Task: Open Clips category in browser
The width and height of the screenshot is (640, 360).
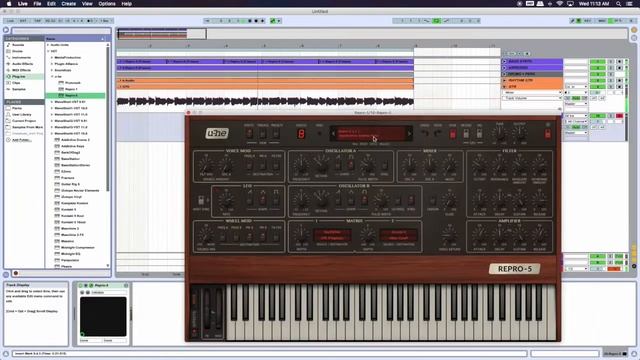Action: point(16,83)
